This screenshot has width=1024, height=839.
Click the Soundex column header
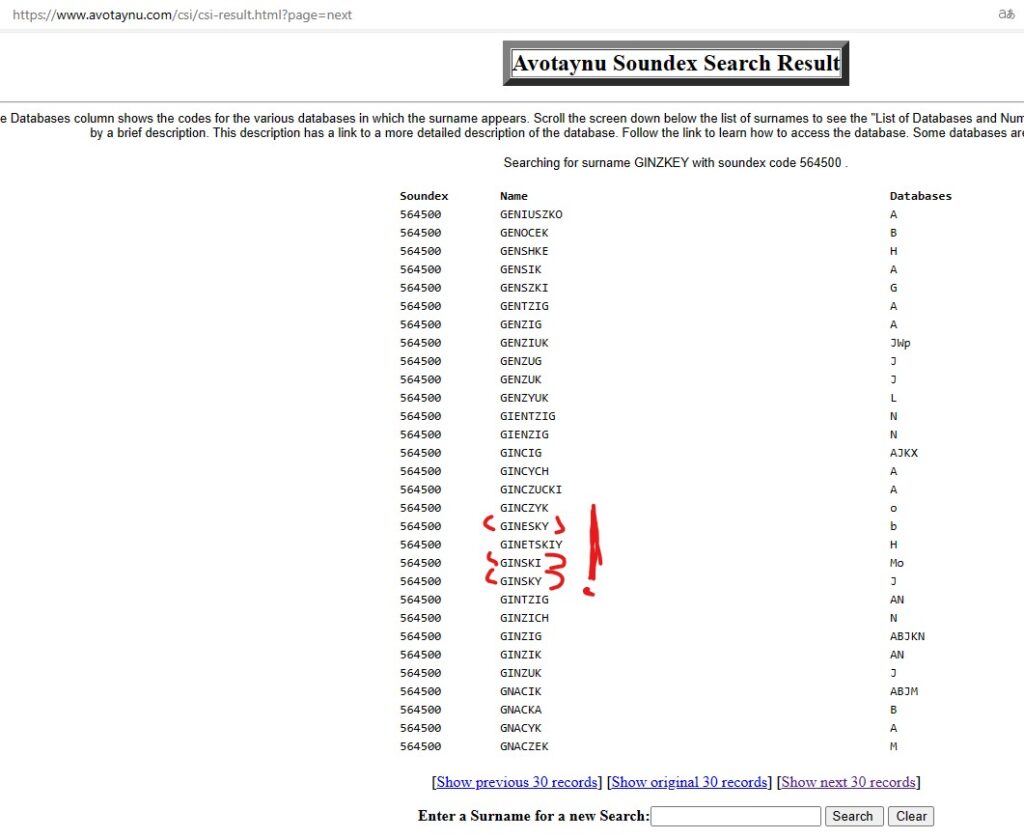424,196
